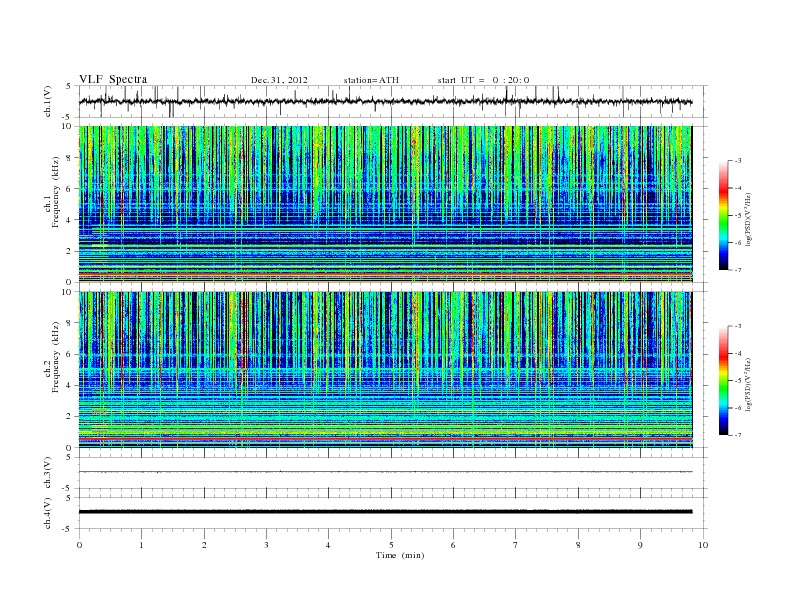Click the "-3" tick on the ch.1 colorbar
Screen dimensions: 792x612
pyautogui.click(x=738, y=161)
